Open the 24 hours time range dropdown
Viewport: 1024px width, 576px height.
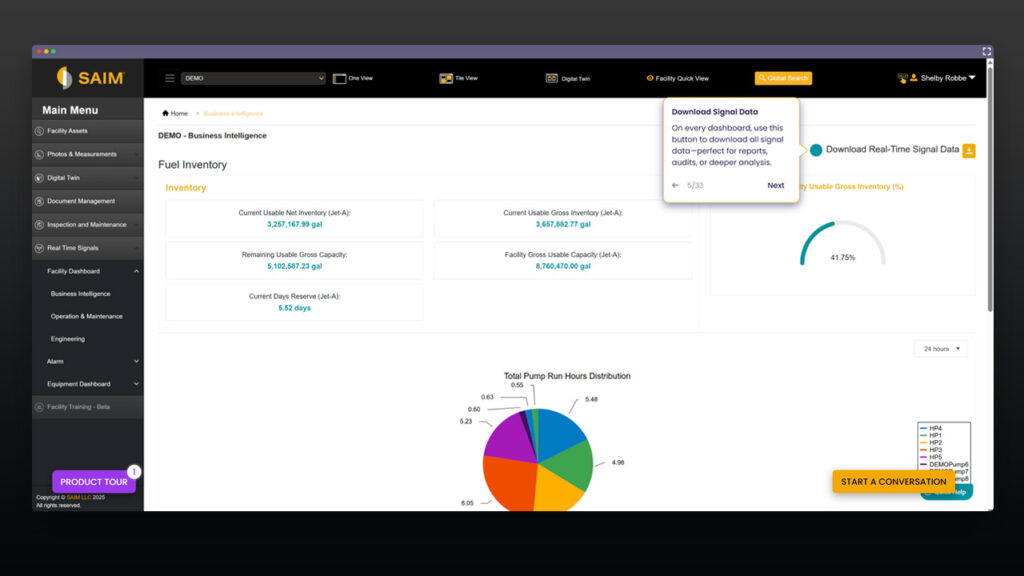coord(940,349)
